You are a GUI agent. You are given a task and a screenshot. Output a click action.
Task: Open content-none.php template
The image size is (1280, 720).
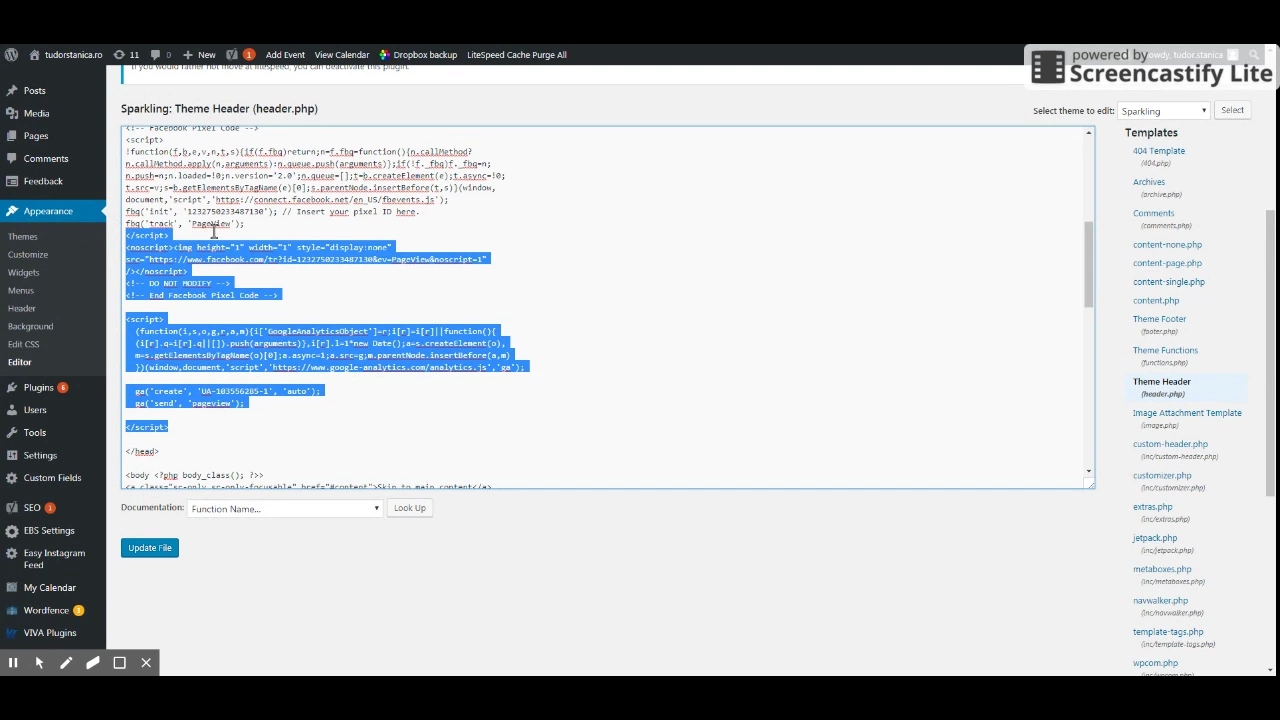click(1167, 245)
